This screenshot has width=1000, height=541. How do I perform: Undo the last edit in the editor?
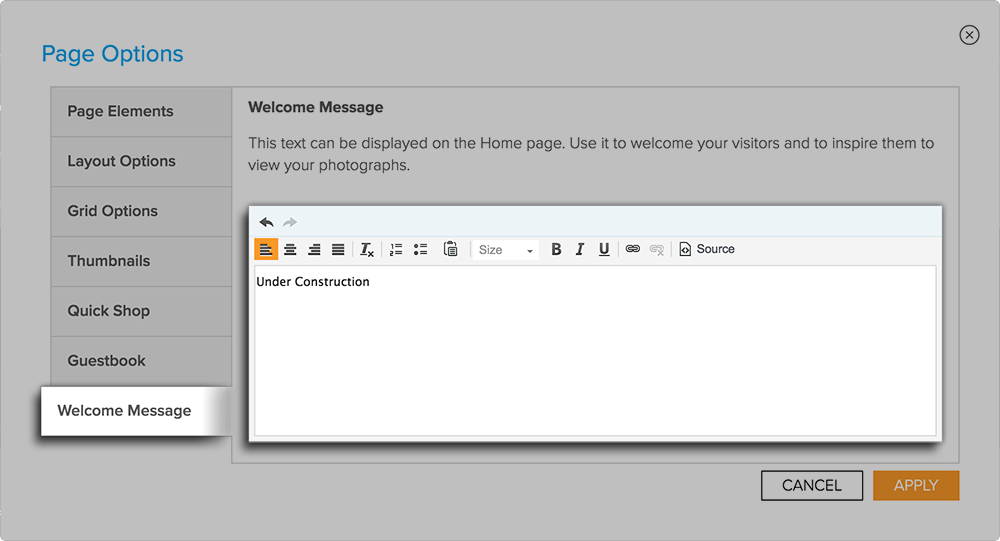click(x=267, y=222)
